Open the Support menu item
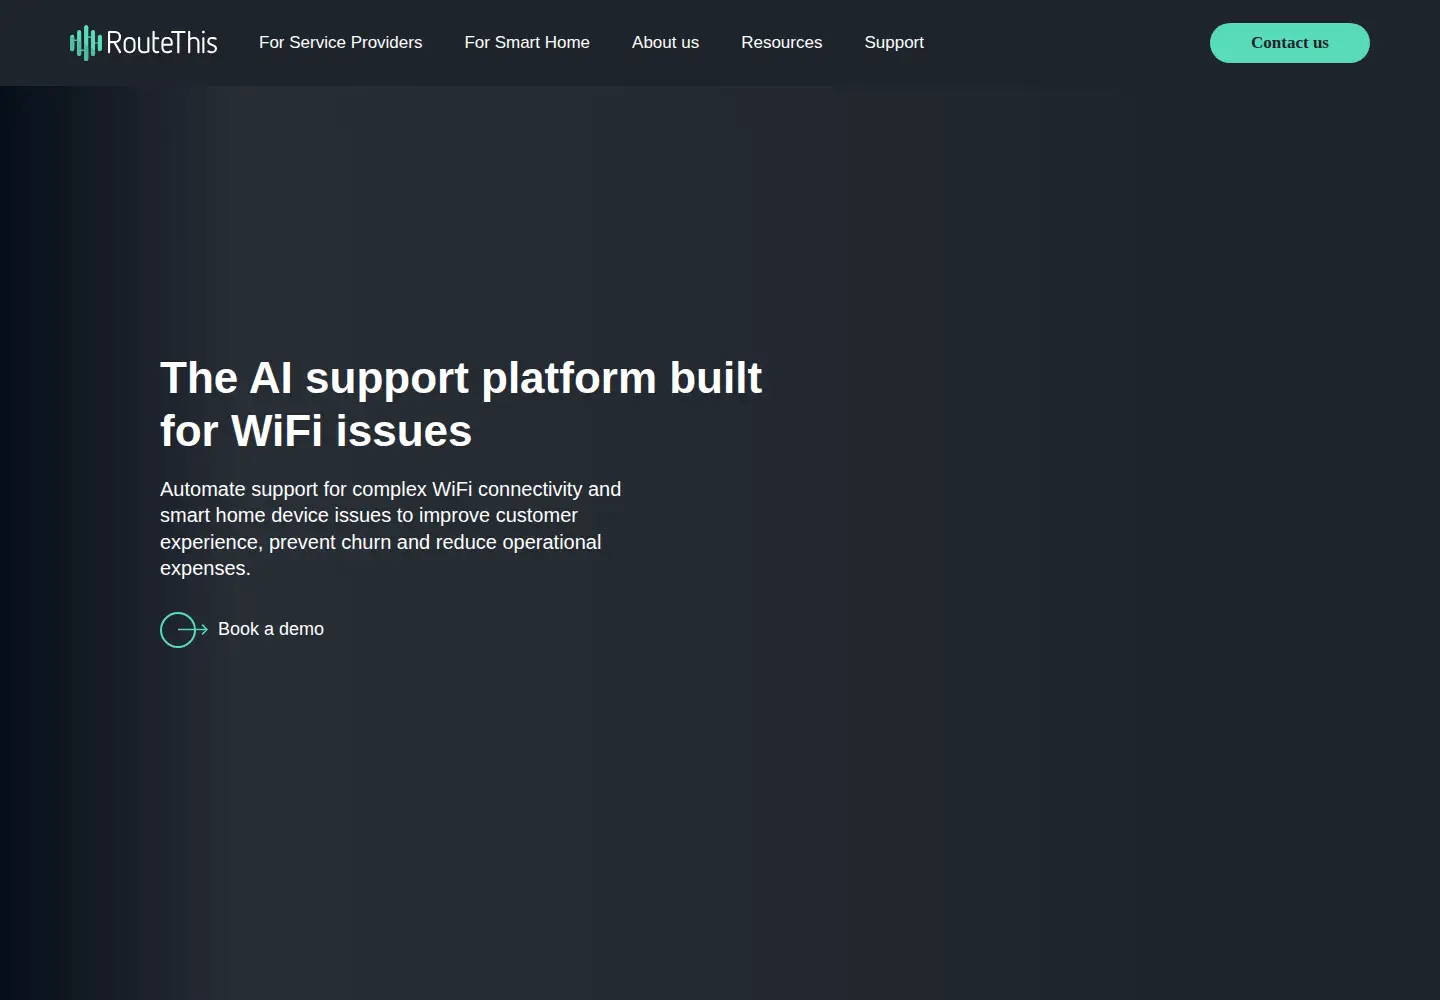This screenshot has height=1000, width=1440. [x=894, y=42]
